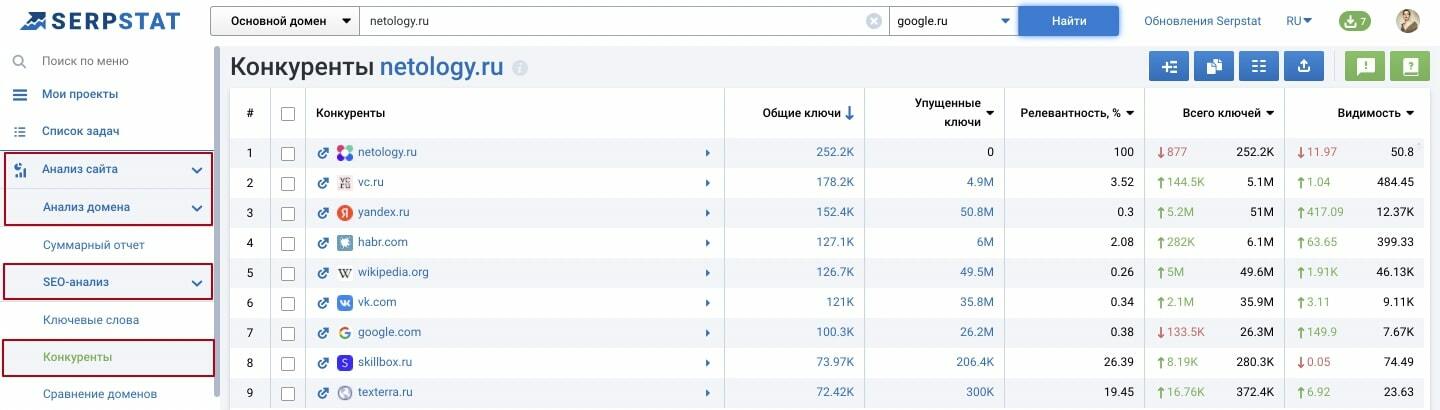Open the user avatar profile menu
This screenshot has height=410, width=1440.
tap(1408, 21)
